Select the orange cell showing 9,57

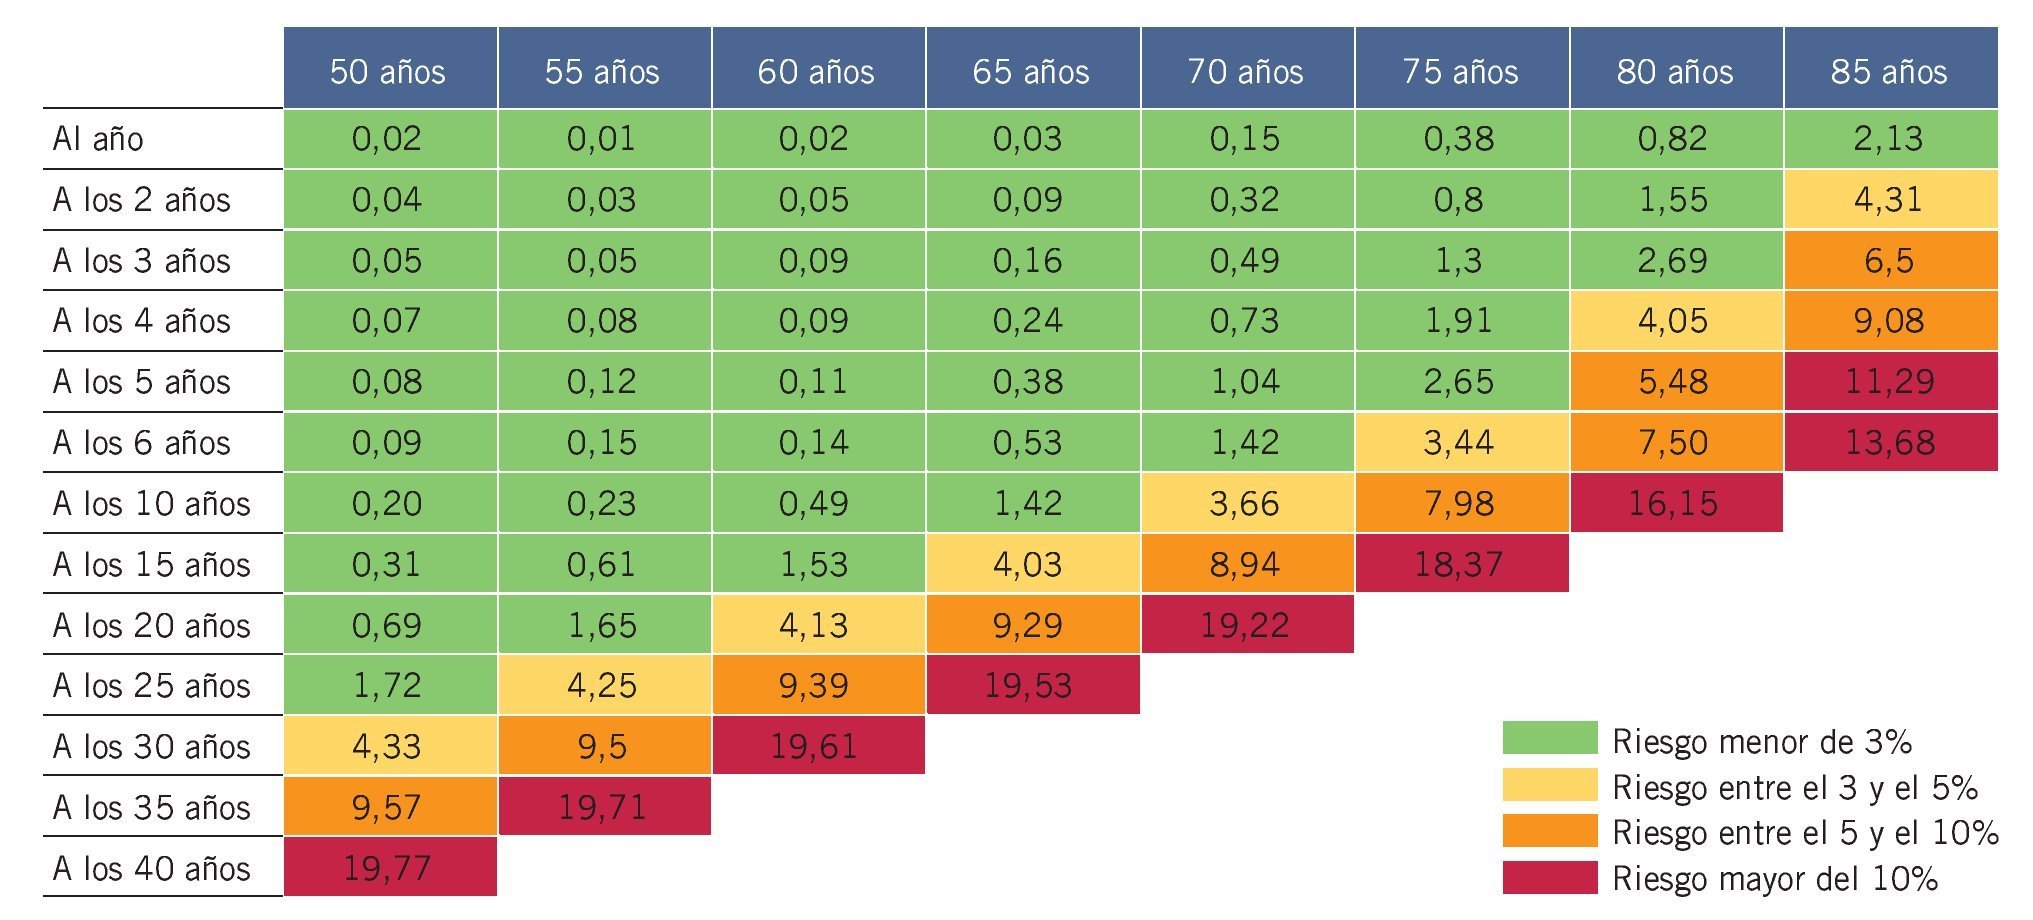(389, 807)
